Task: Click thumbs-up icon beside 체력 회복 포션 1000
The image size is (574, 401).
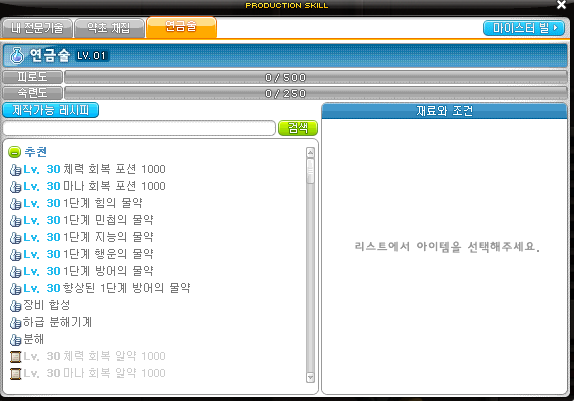Action: coord(15,170)
